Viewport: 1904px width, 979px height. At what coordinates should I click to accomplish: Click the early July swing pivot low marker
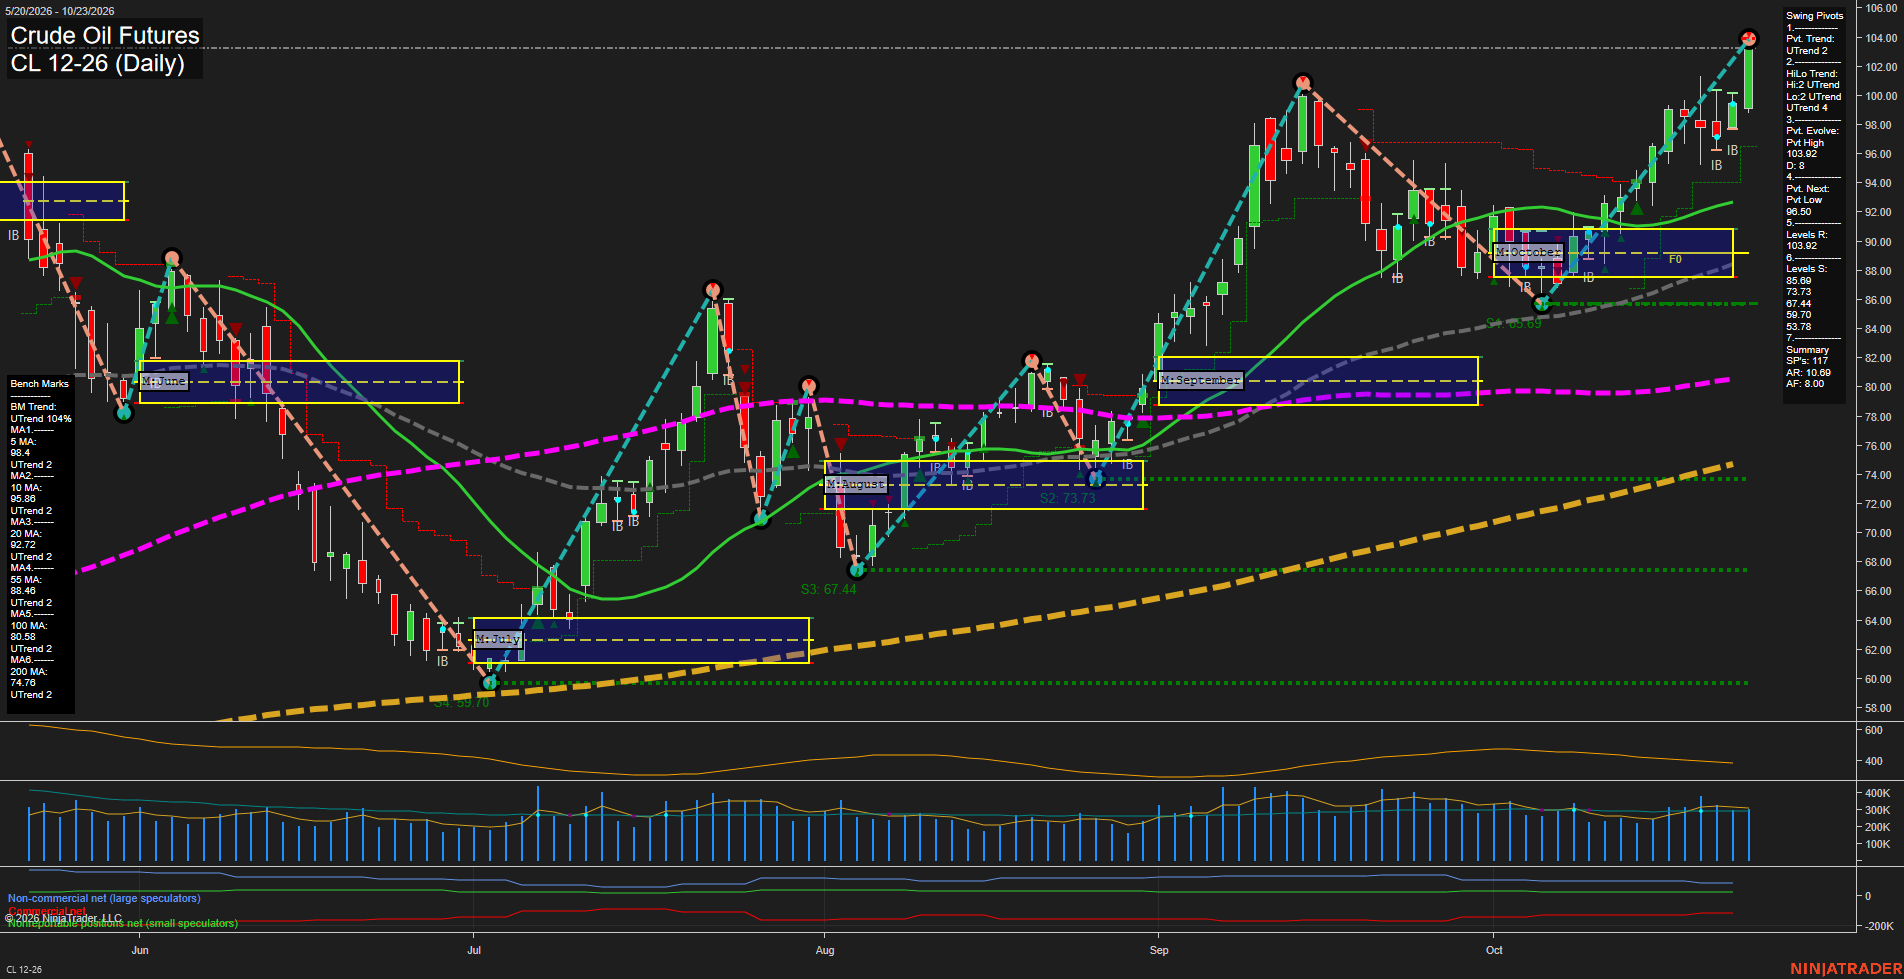pyautogui.click(x=489, y=682)
